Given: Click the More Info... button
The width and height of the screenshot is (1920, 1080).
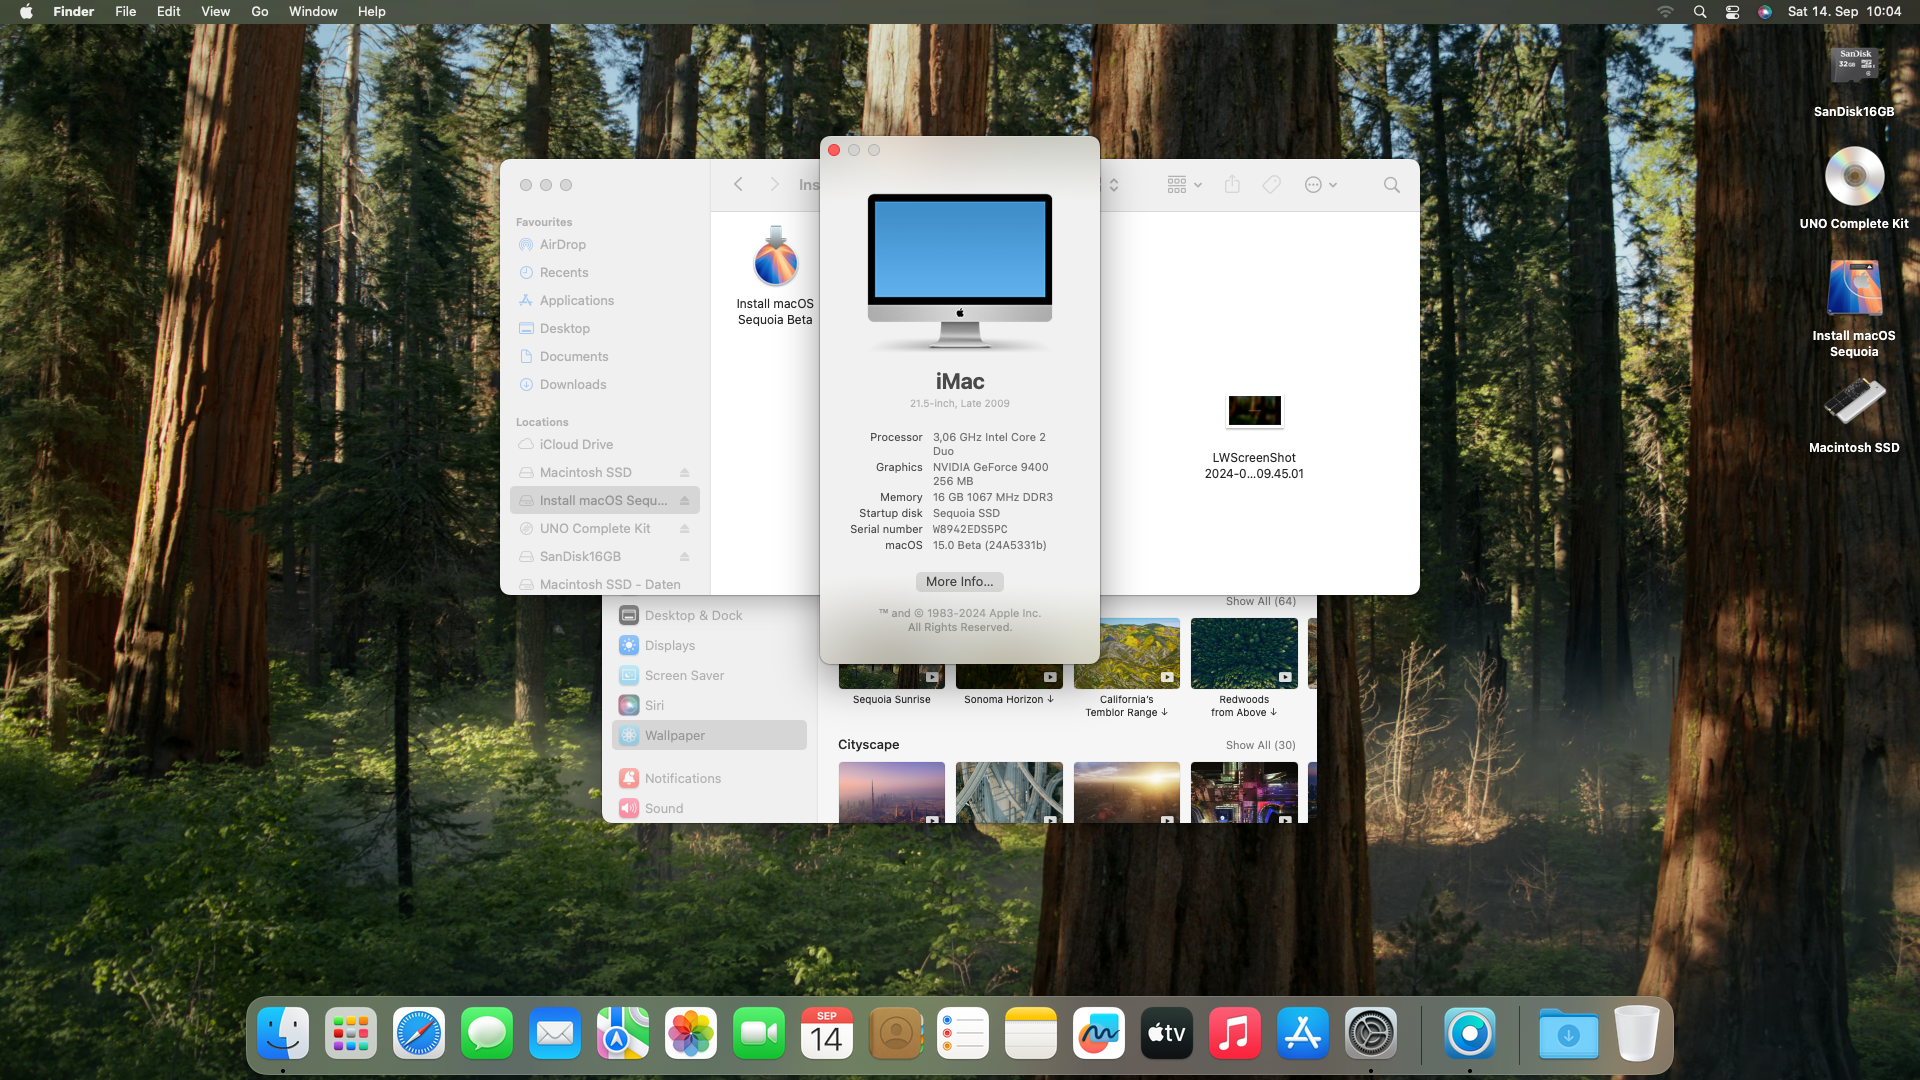Looking at the screenshot, I should click(x=959, y=582).
